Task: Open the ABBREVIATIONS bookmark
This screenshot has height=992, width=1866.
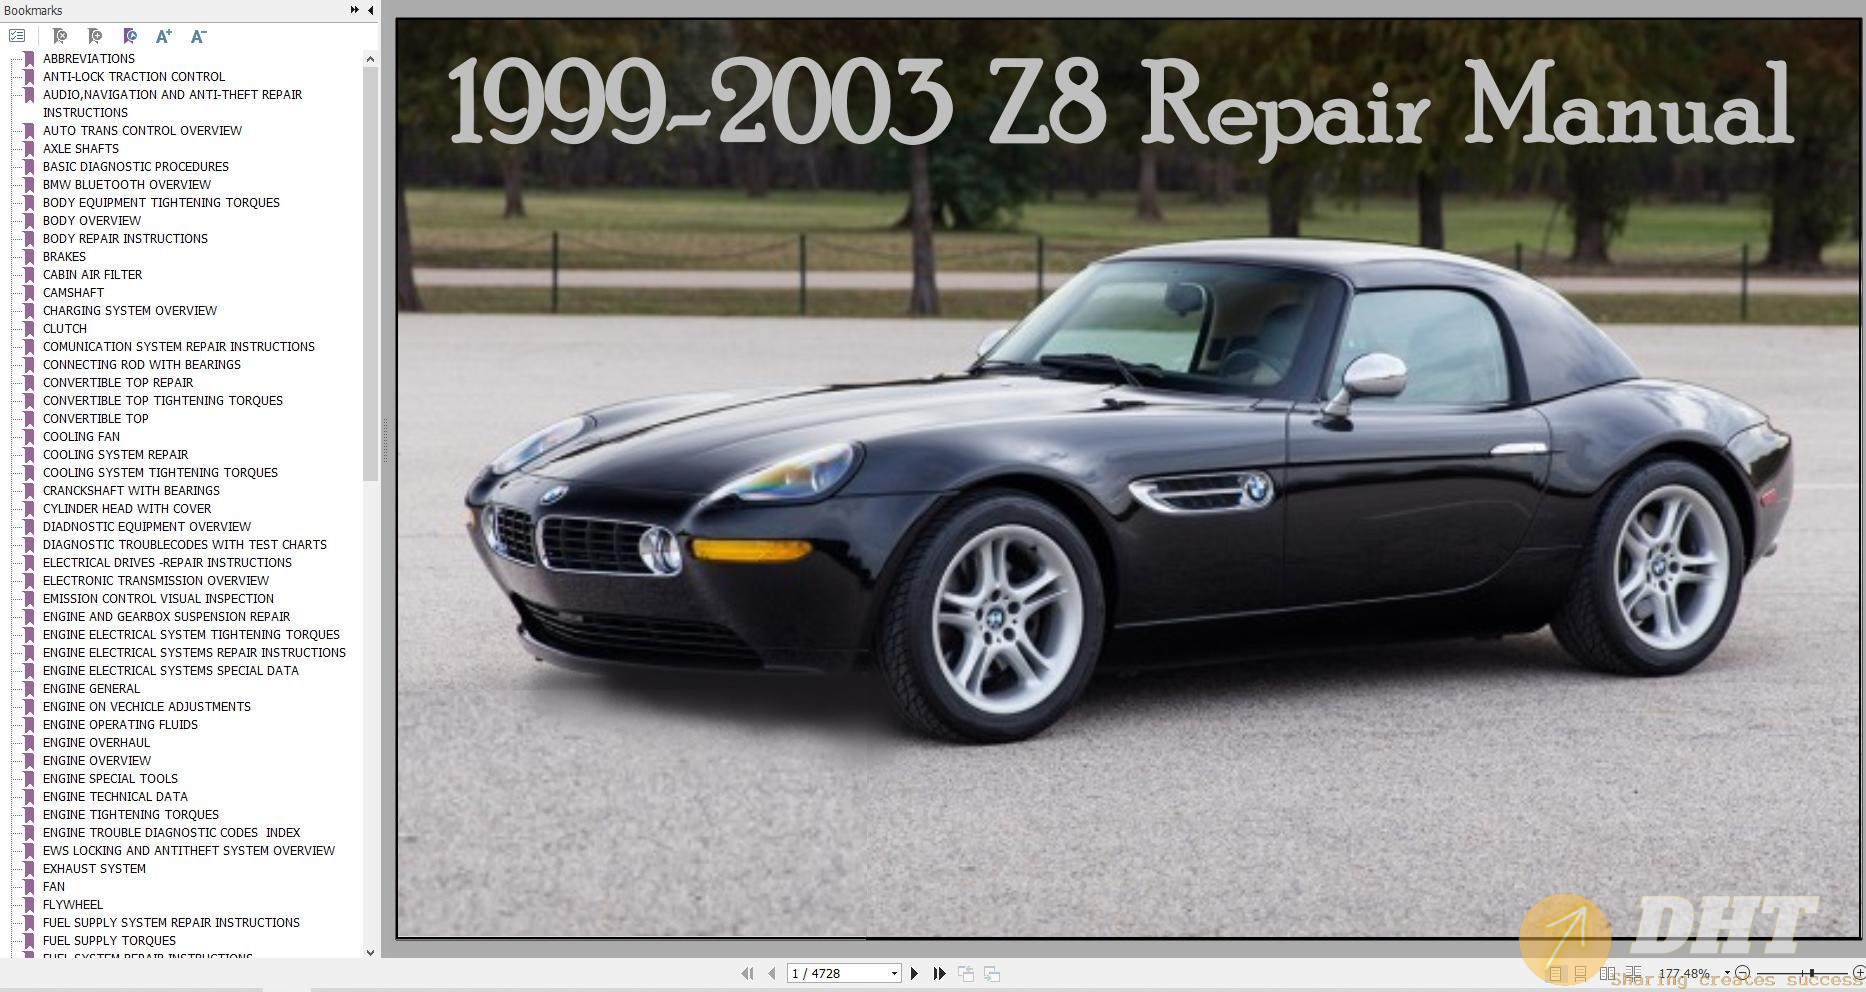Action: coord(88,58)
